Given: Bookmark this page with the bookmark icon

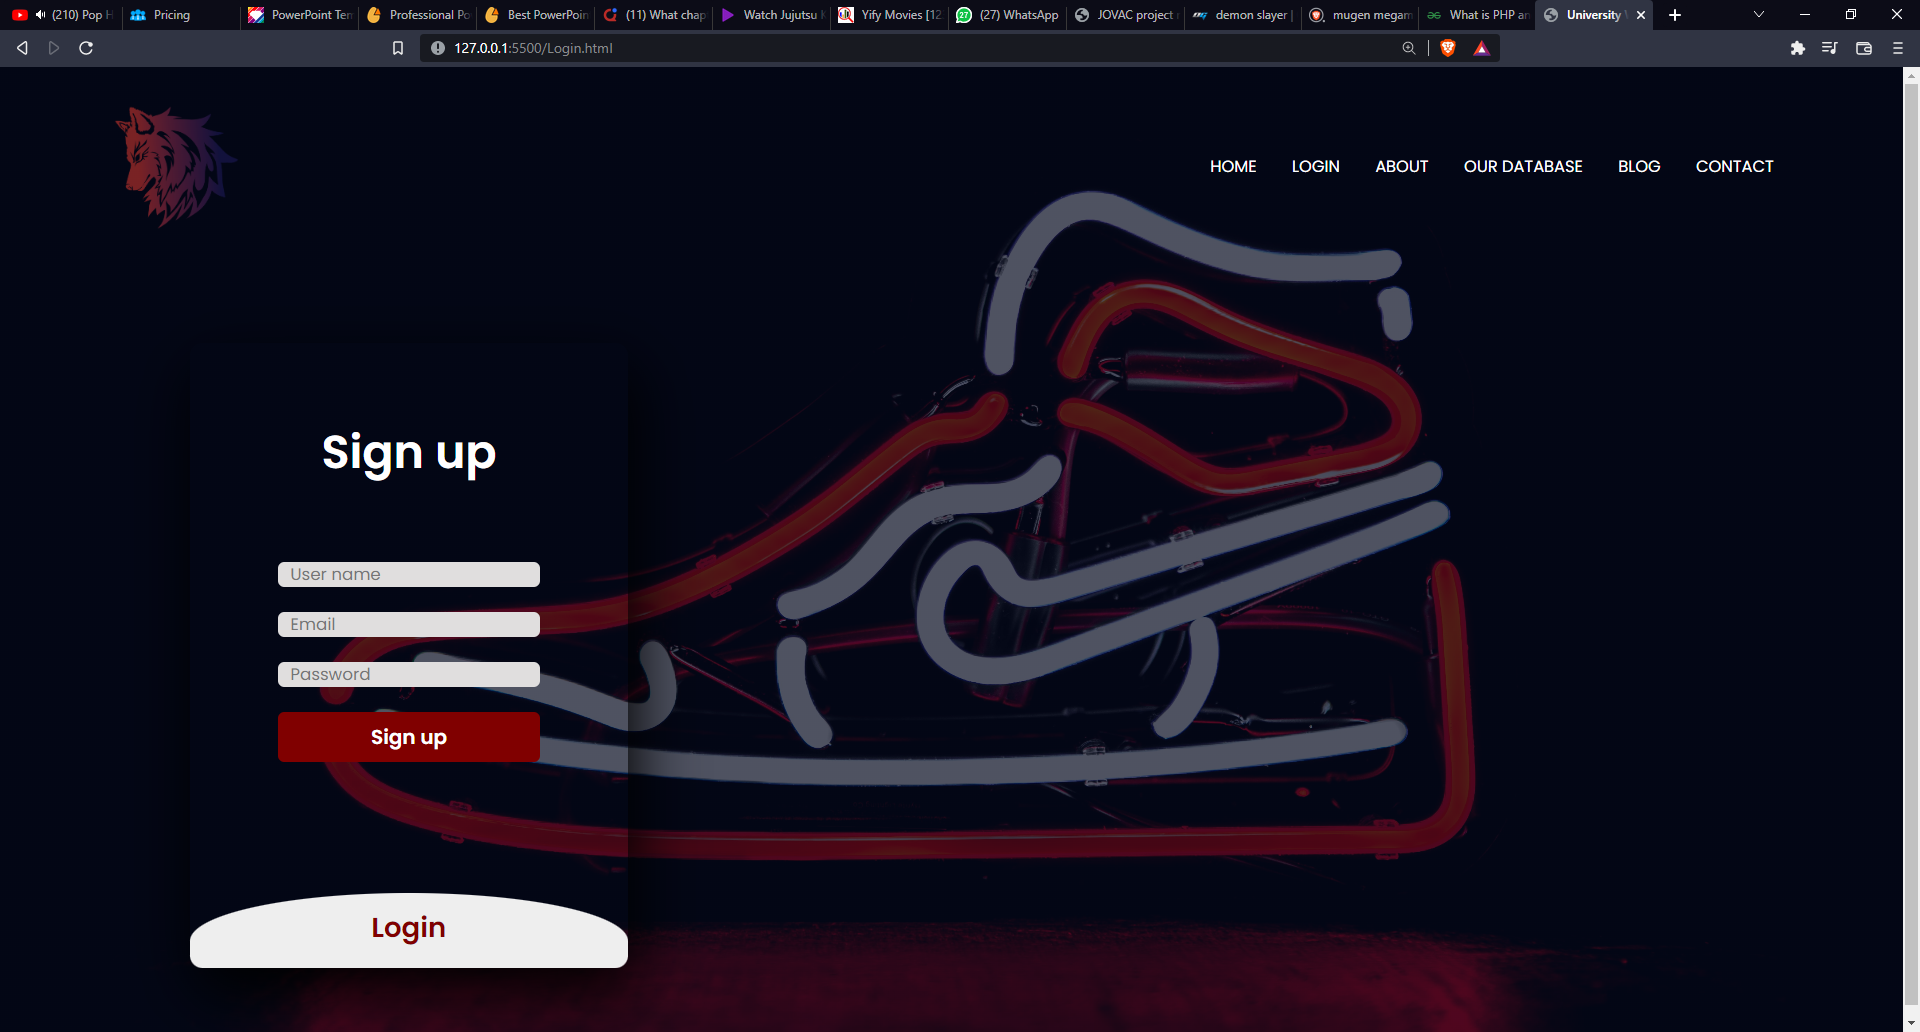Looking at the screenshot, I should pyautogui.click(x=397, y=47).
